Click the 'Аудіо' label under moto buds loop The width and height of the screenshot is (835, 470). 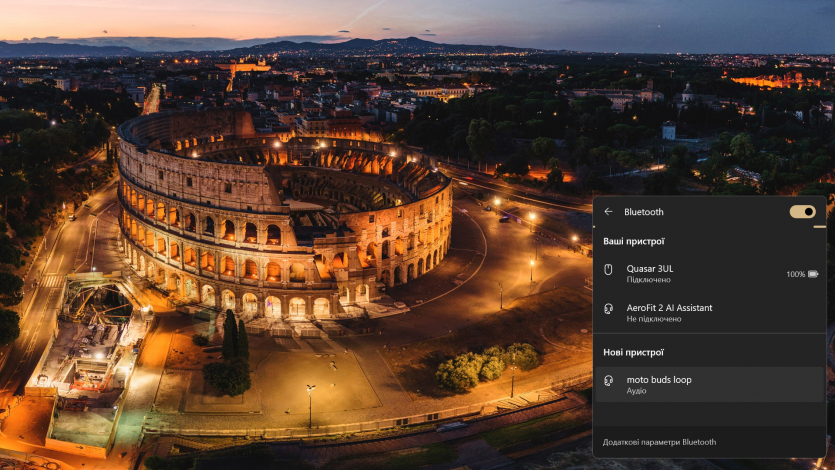click(636, 391)
